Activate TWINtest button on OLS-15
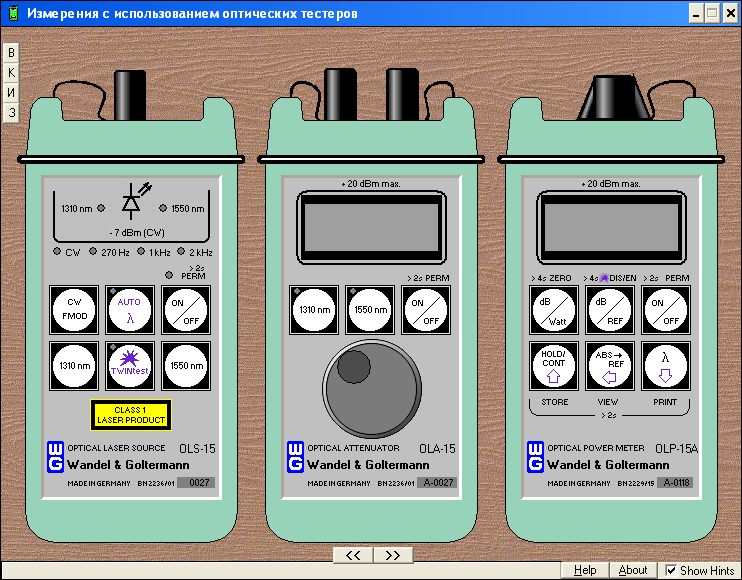 [x=130, y=366]
